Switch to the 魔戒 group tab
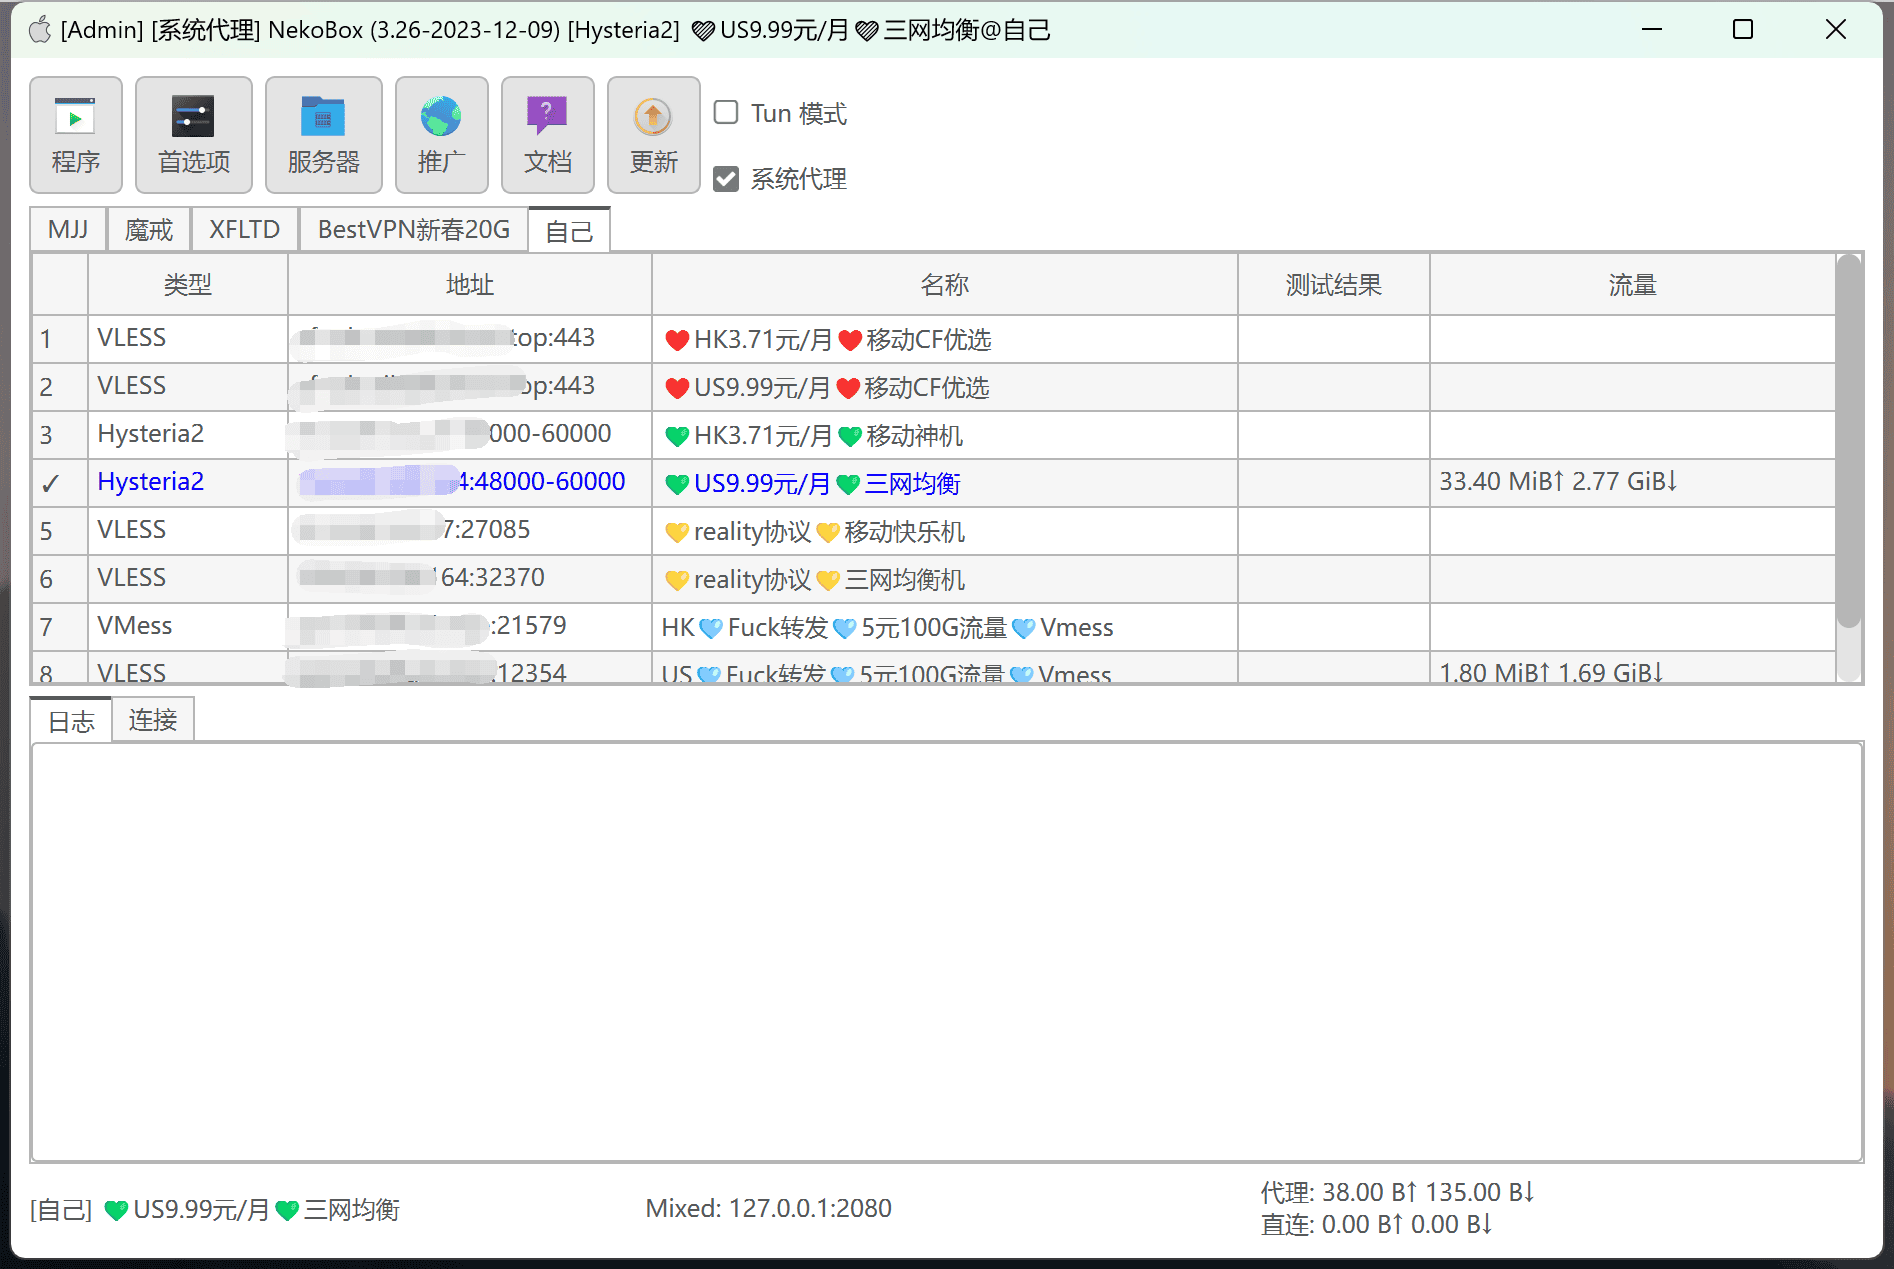1894x1269 pixels. click(149, 230)
